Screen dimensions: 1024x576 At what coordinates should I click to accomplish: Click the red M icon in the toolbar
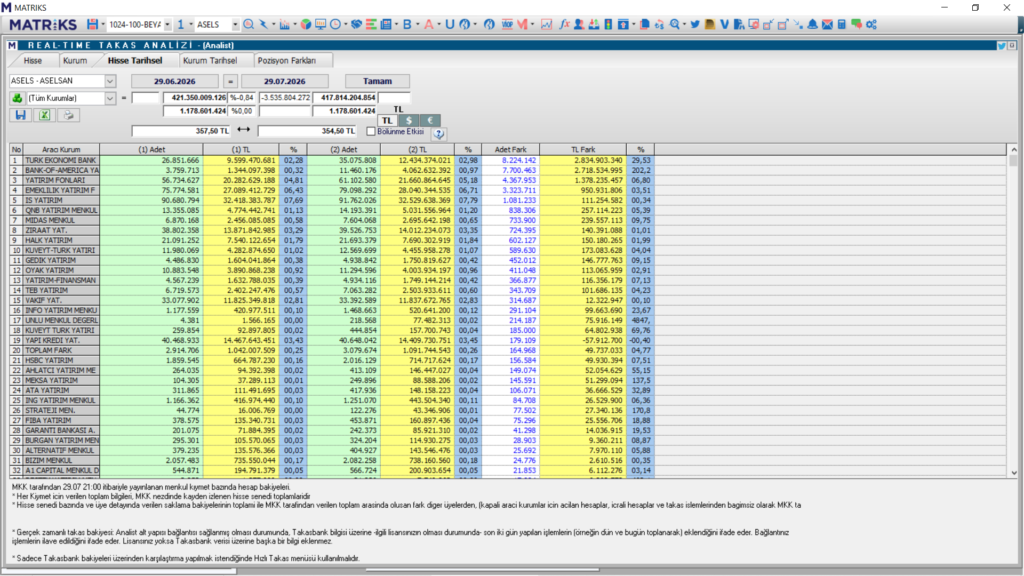(x=522, y=24)
